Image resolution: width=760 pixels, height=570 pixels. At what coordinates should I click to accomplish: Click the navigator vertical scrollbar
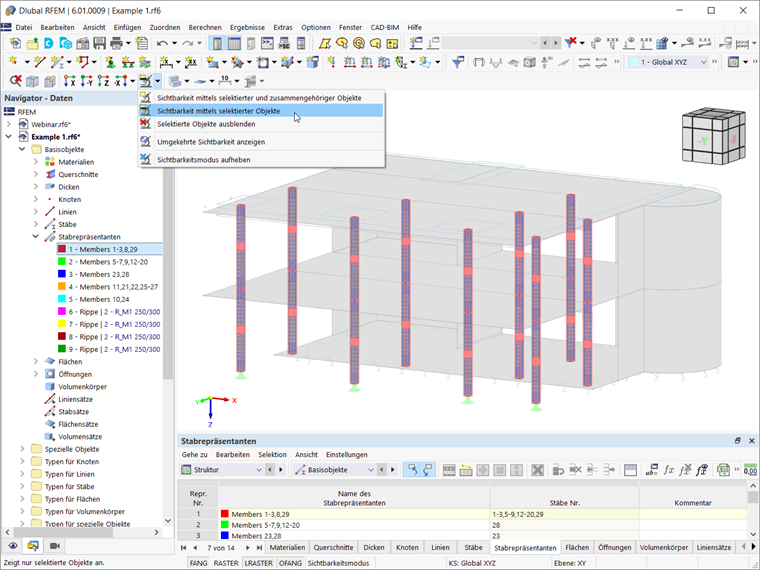(168, 271)
